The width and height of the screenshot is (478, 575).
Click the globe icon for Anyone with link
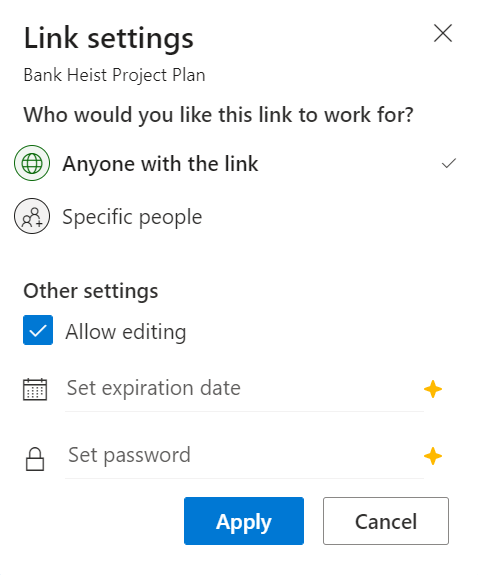(x=32, y=163)
